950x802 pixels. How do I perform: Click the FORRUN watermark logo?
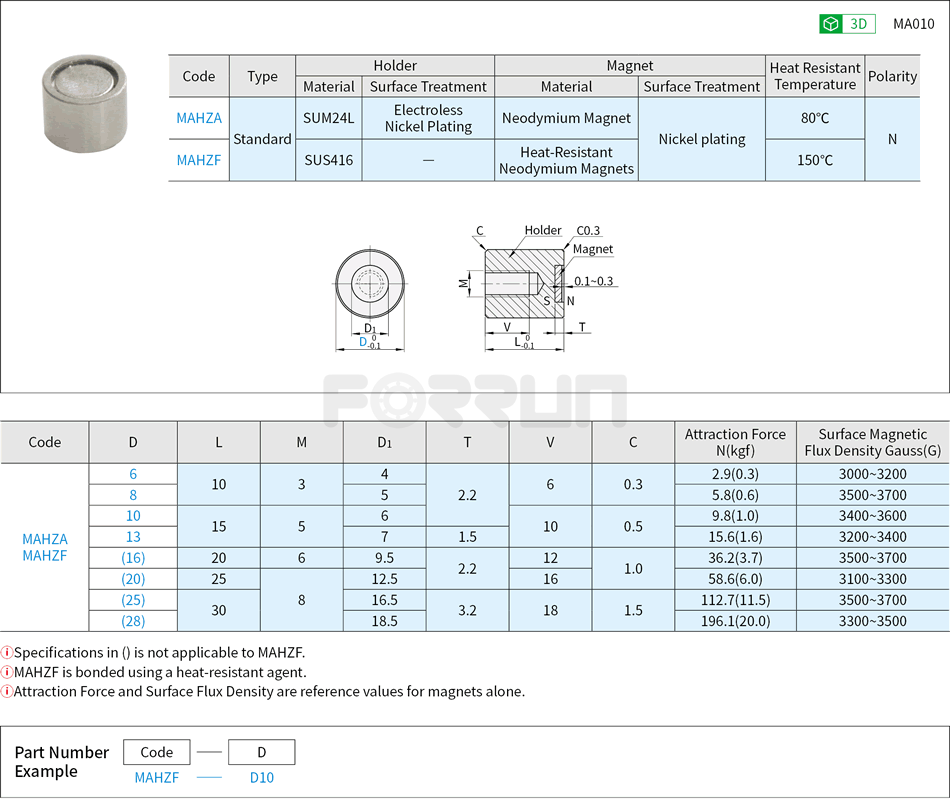coord(475,393)
